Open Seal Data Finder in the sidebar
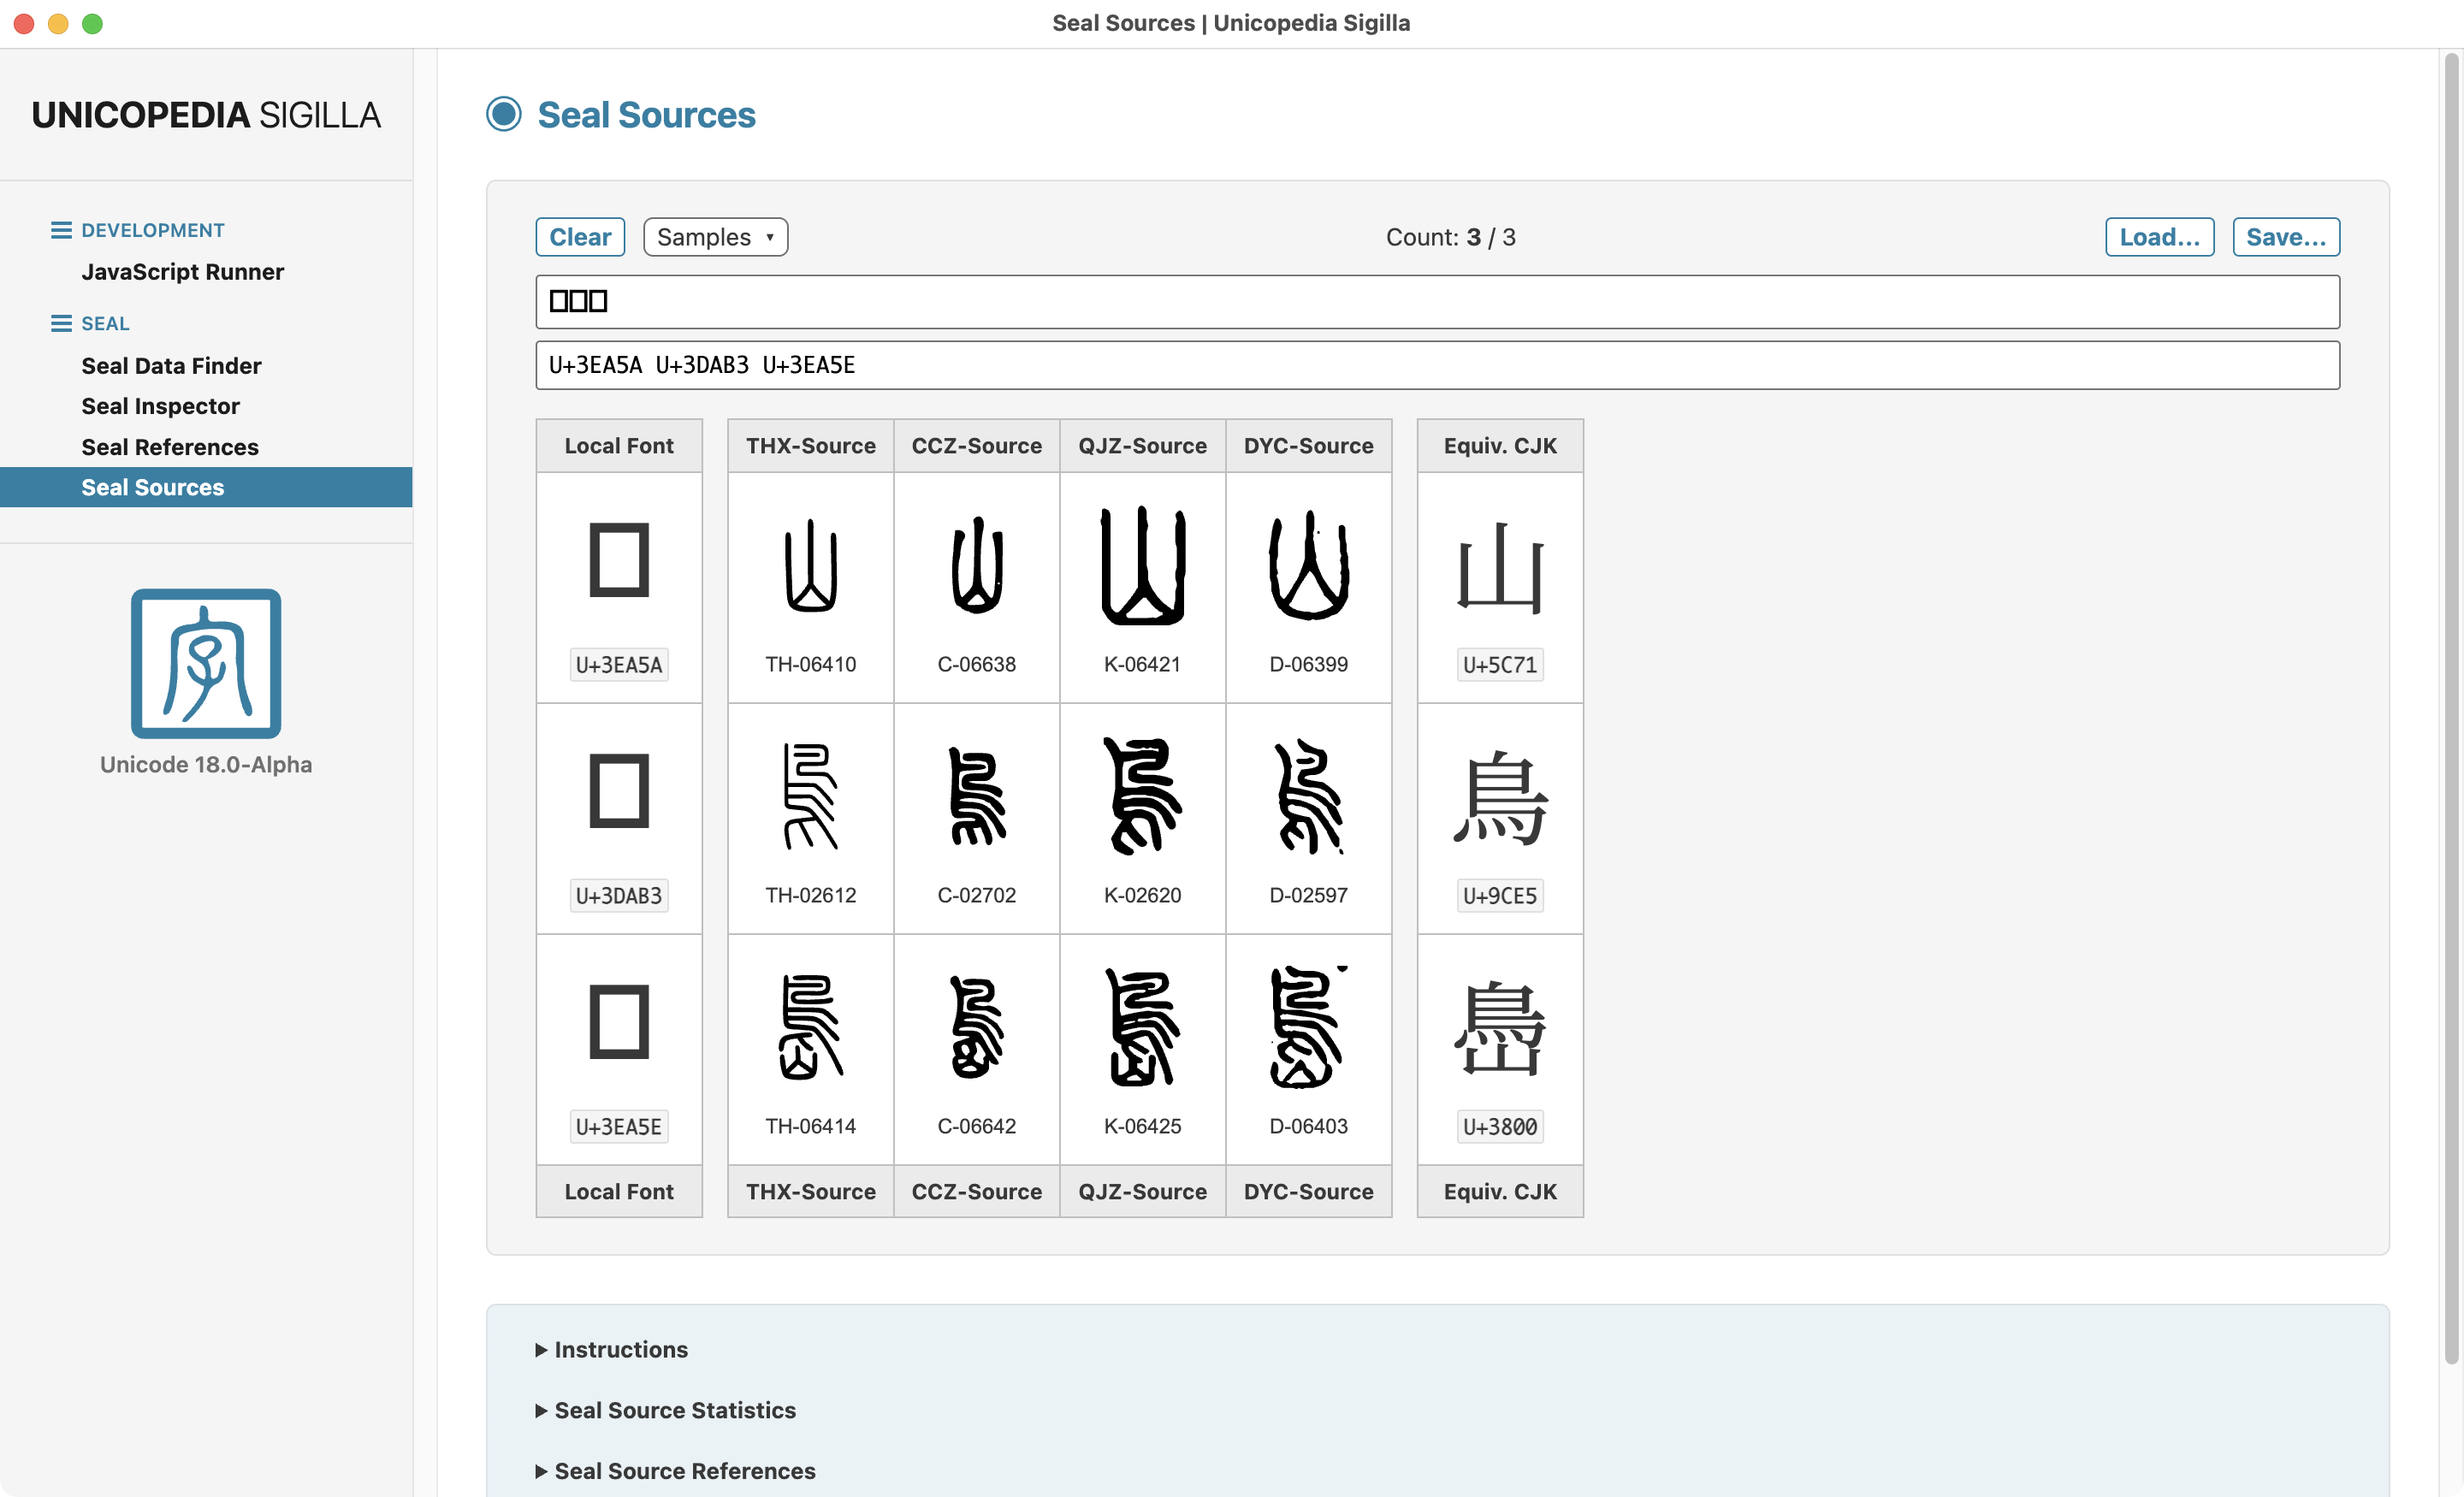This screenshot has width=2464, height=1497. pos(171,366)
